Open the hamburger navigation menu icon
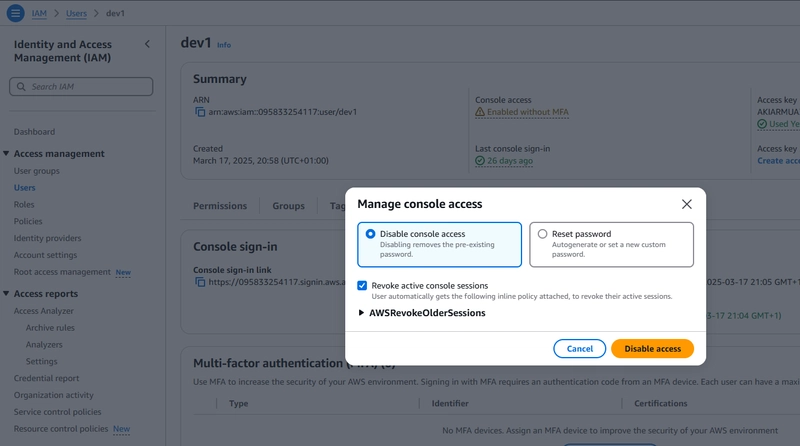 tap(15, 13)
